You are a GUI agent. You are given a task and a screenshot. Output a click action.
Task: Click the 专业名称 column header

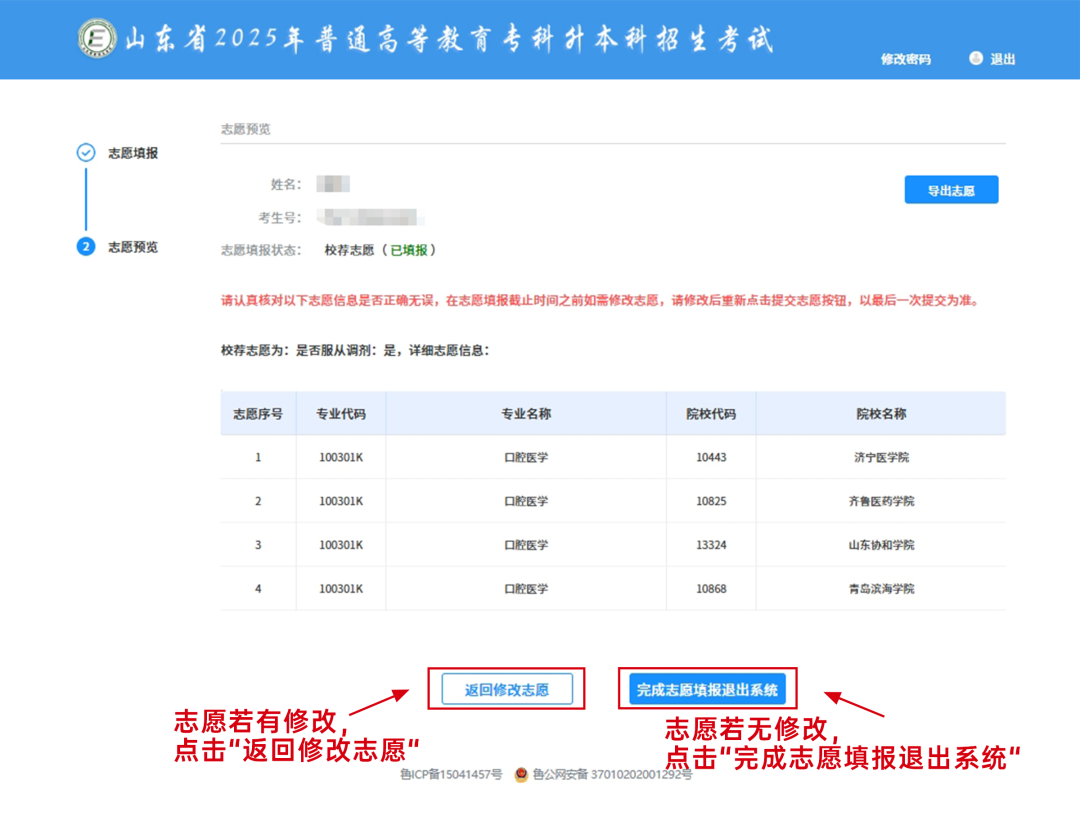click(x=524, y=413)
